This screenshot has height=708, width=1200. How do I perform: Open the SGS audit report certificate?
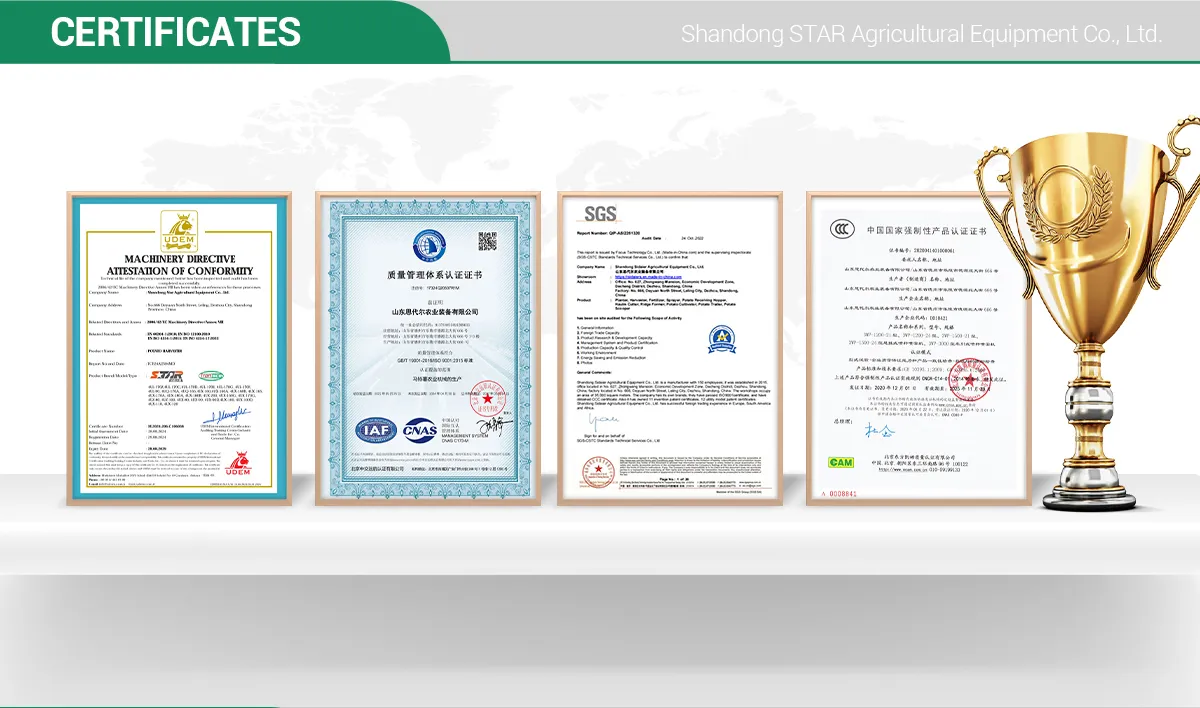[670, 350]
